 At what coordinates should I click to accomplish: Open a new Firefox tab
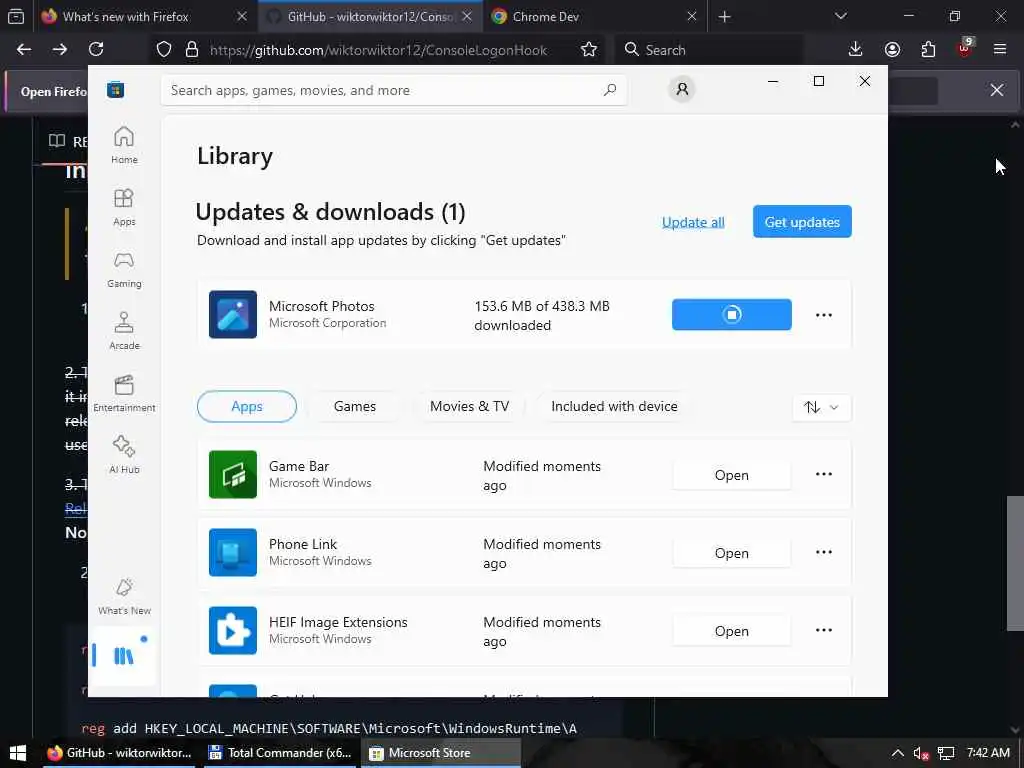tap(724, 17)
